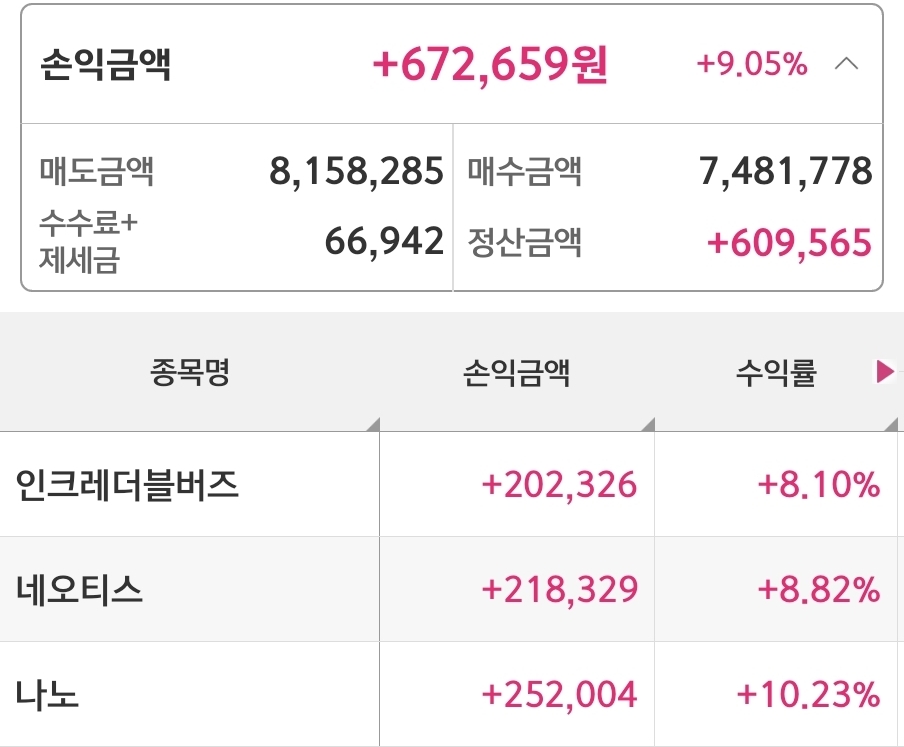904x747 pixels.
Task: Sort by the 종목명 column header
Action: (x=190, y=374)
